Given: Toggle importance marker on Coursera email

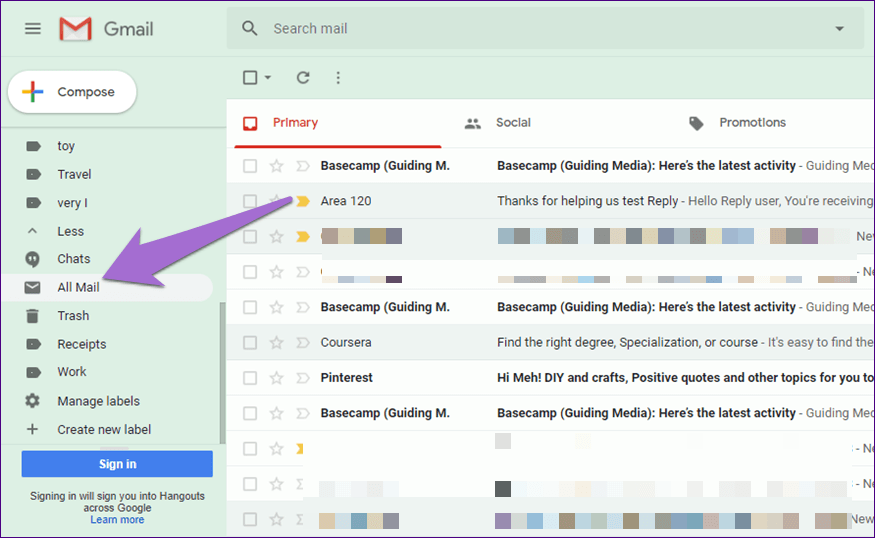Looking at the screenshot, I should (x=302, y=342).
